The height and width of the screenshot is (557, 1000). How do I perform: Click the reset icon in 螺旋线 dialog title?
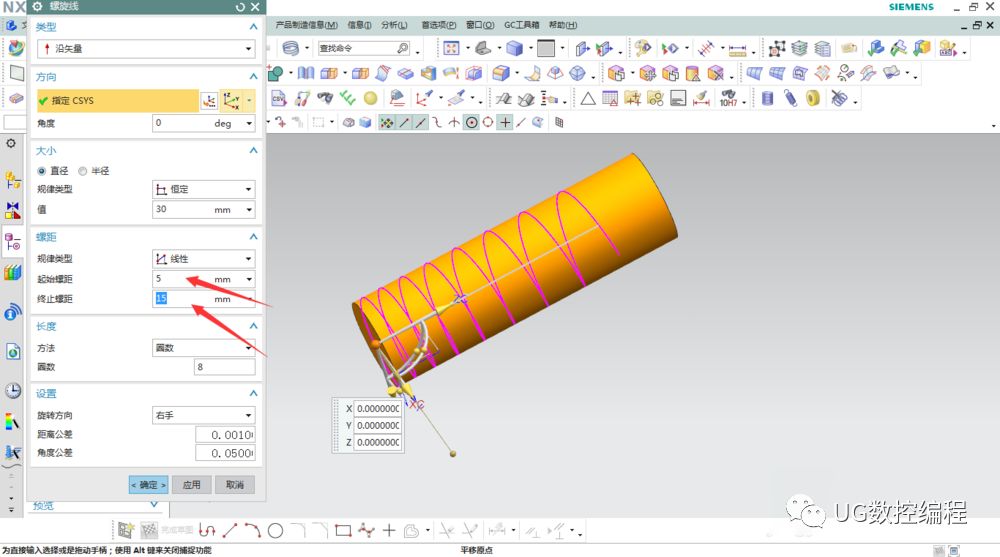click(x=240, y=7)
